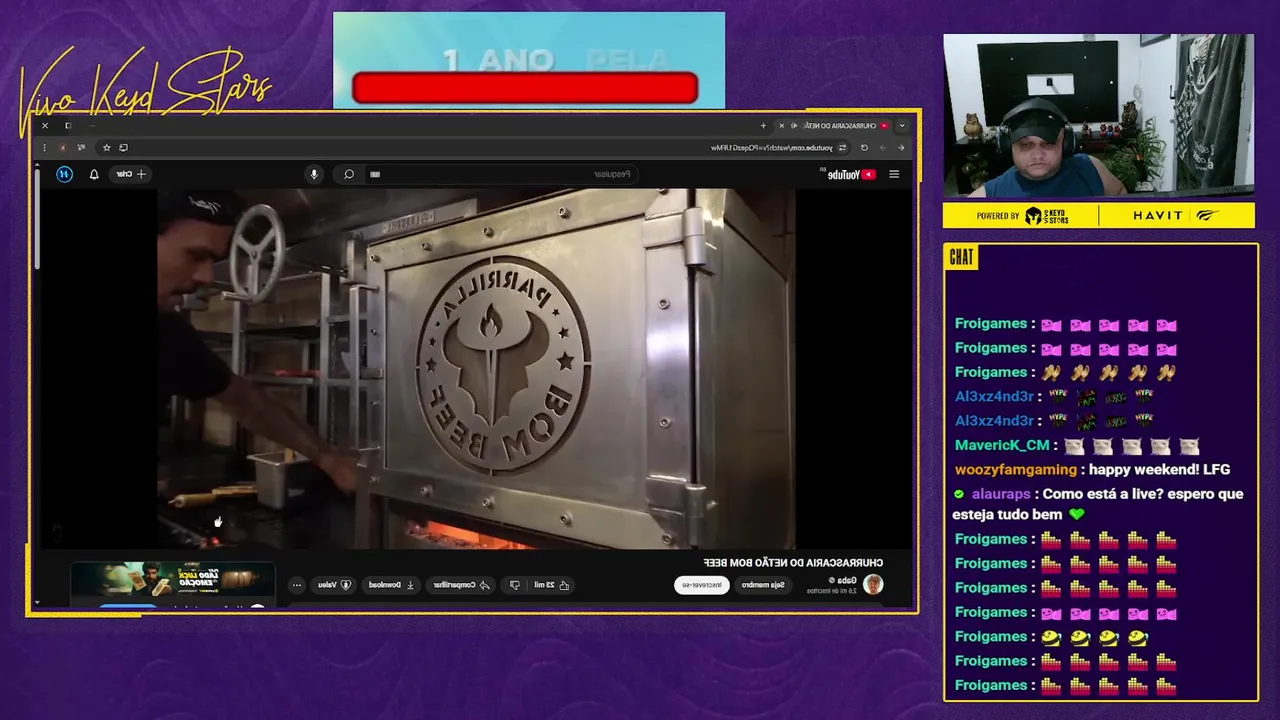Open the more actions ellipsis under video
1280x720 pixels.
tap(296, 585)
